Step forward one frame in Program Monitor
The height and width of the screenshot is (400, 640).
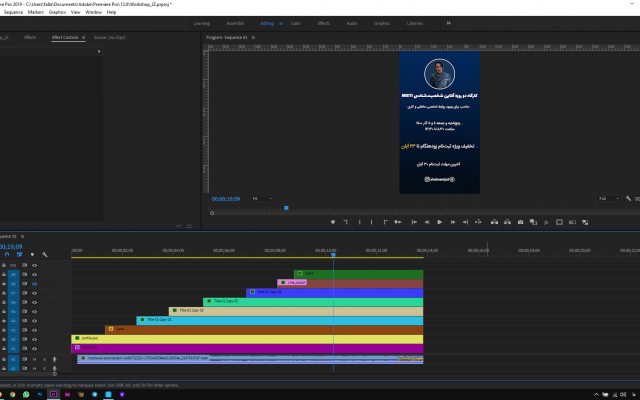453,222
